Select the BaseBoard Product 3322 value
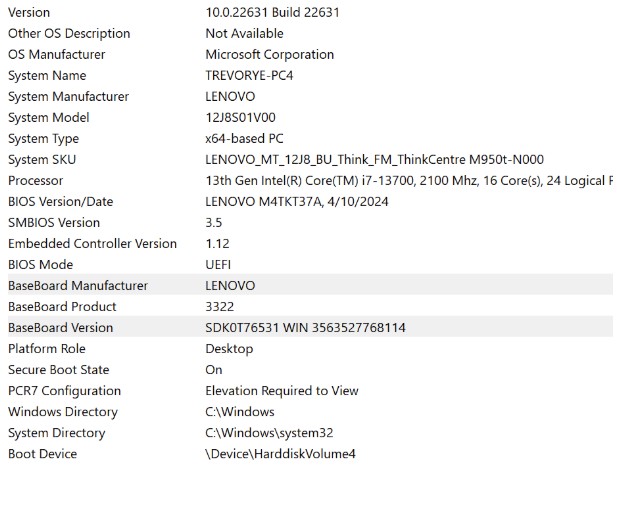The height and width of the screenshot is (506, 617). click(x=219, y=306)
